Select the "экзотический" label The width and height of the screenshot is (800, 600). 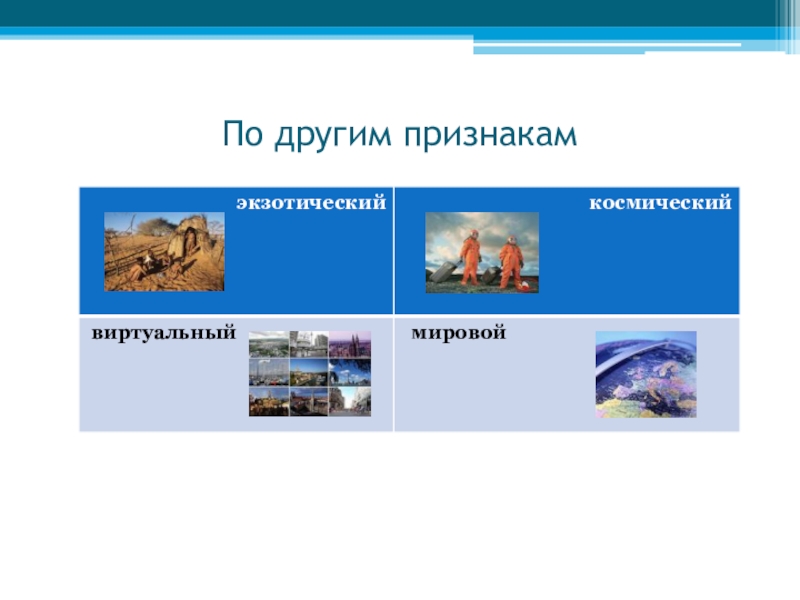pos(311,203)
